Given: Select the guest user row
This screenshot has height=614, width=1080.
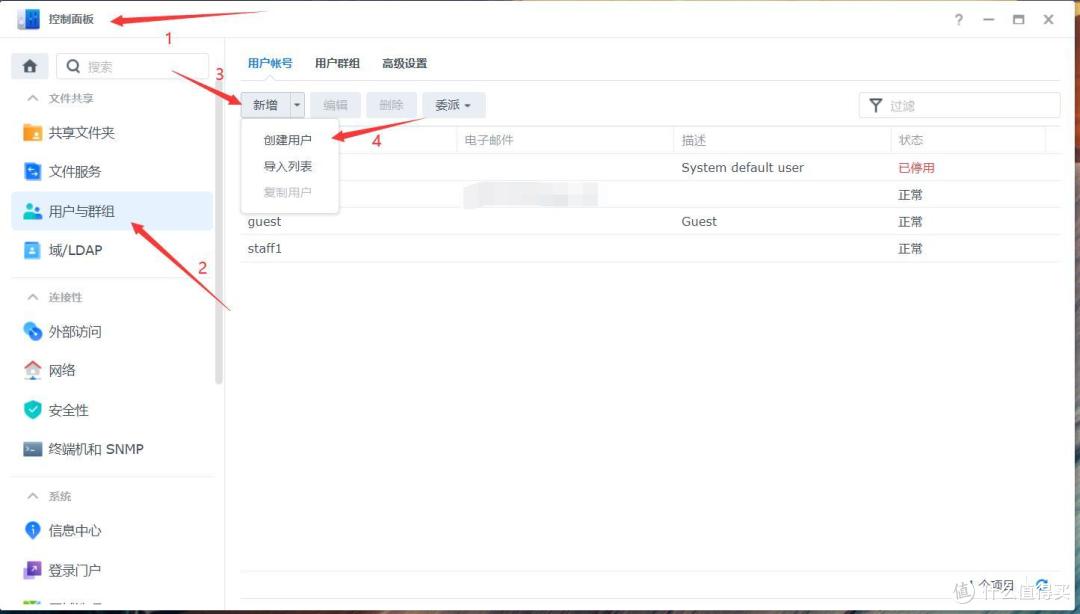Looking at the screenshot, I should (x=650, y=221).
